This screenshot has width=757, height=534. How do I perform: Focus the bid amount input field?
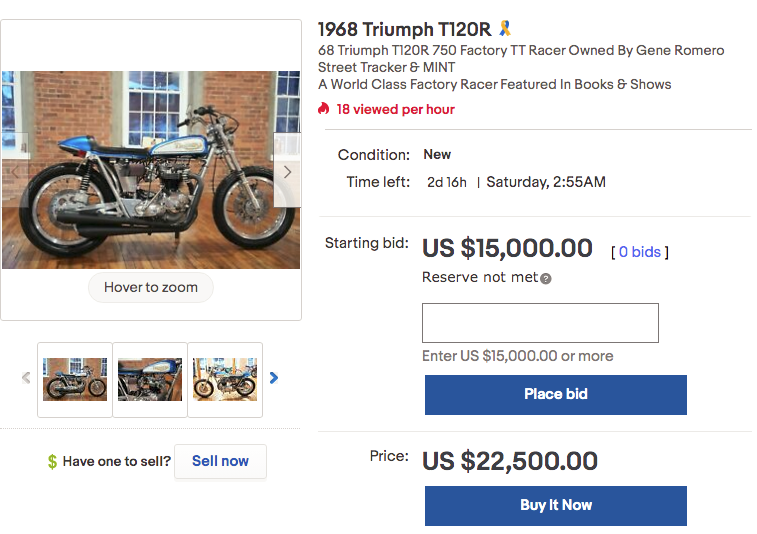tap(540, 323)
